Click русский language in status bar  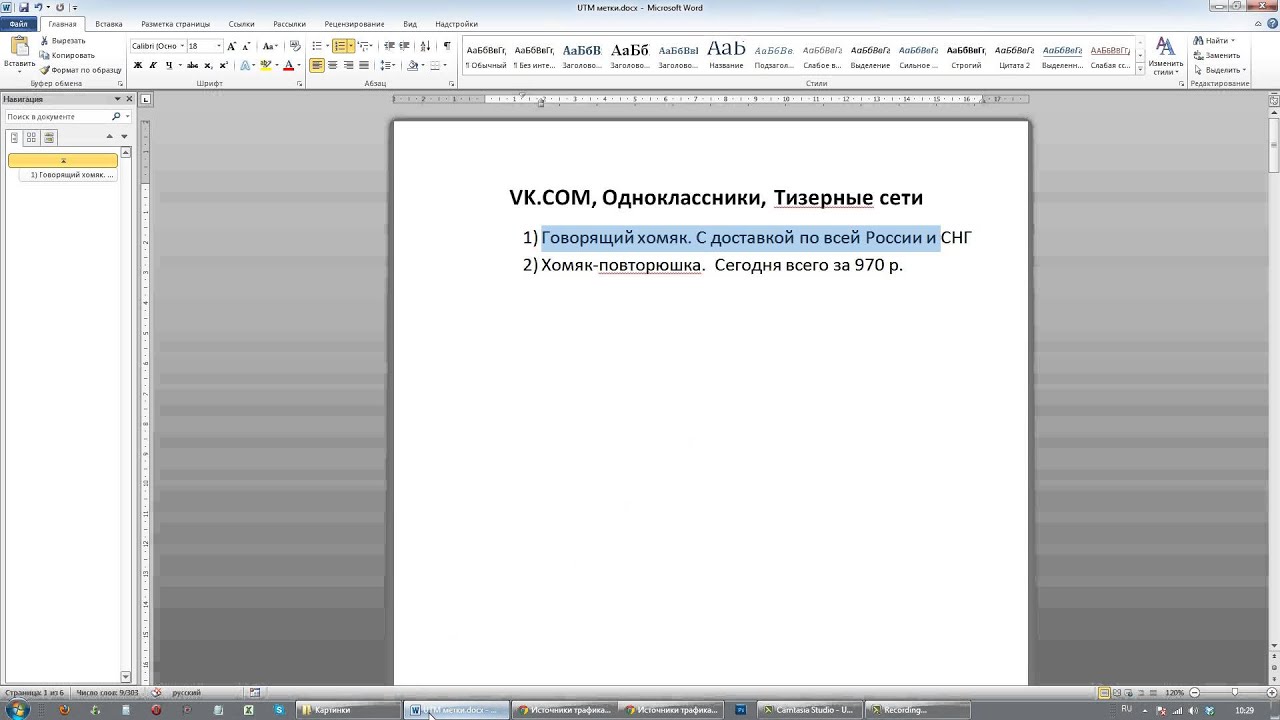pos(187,693)
